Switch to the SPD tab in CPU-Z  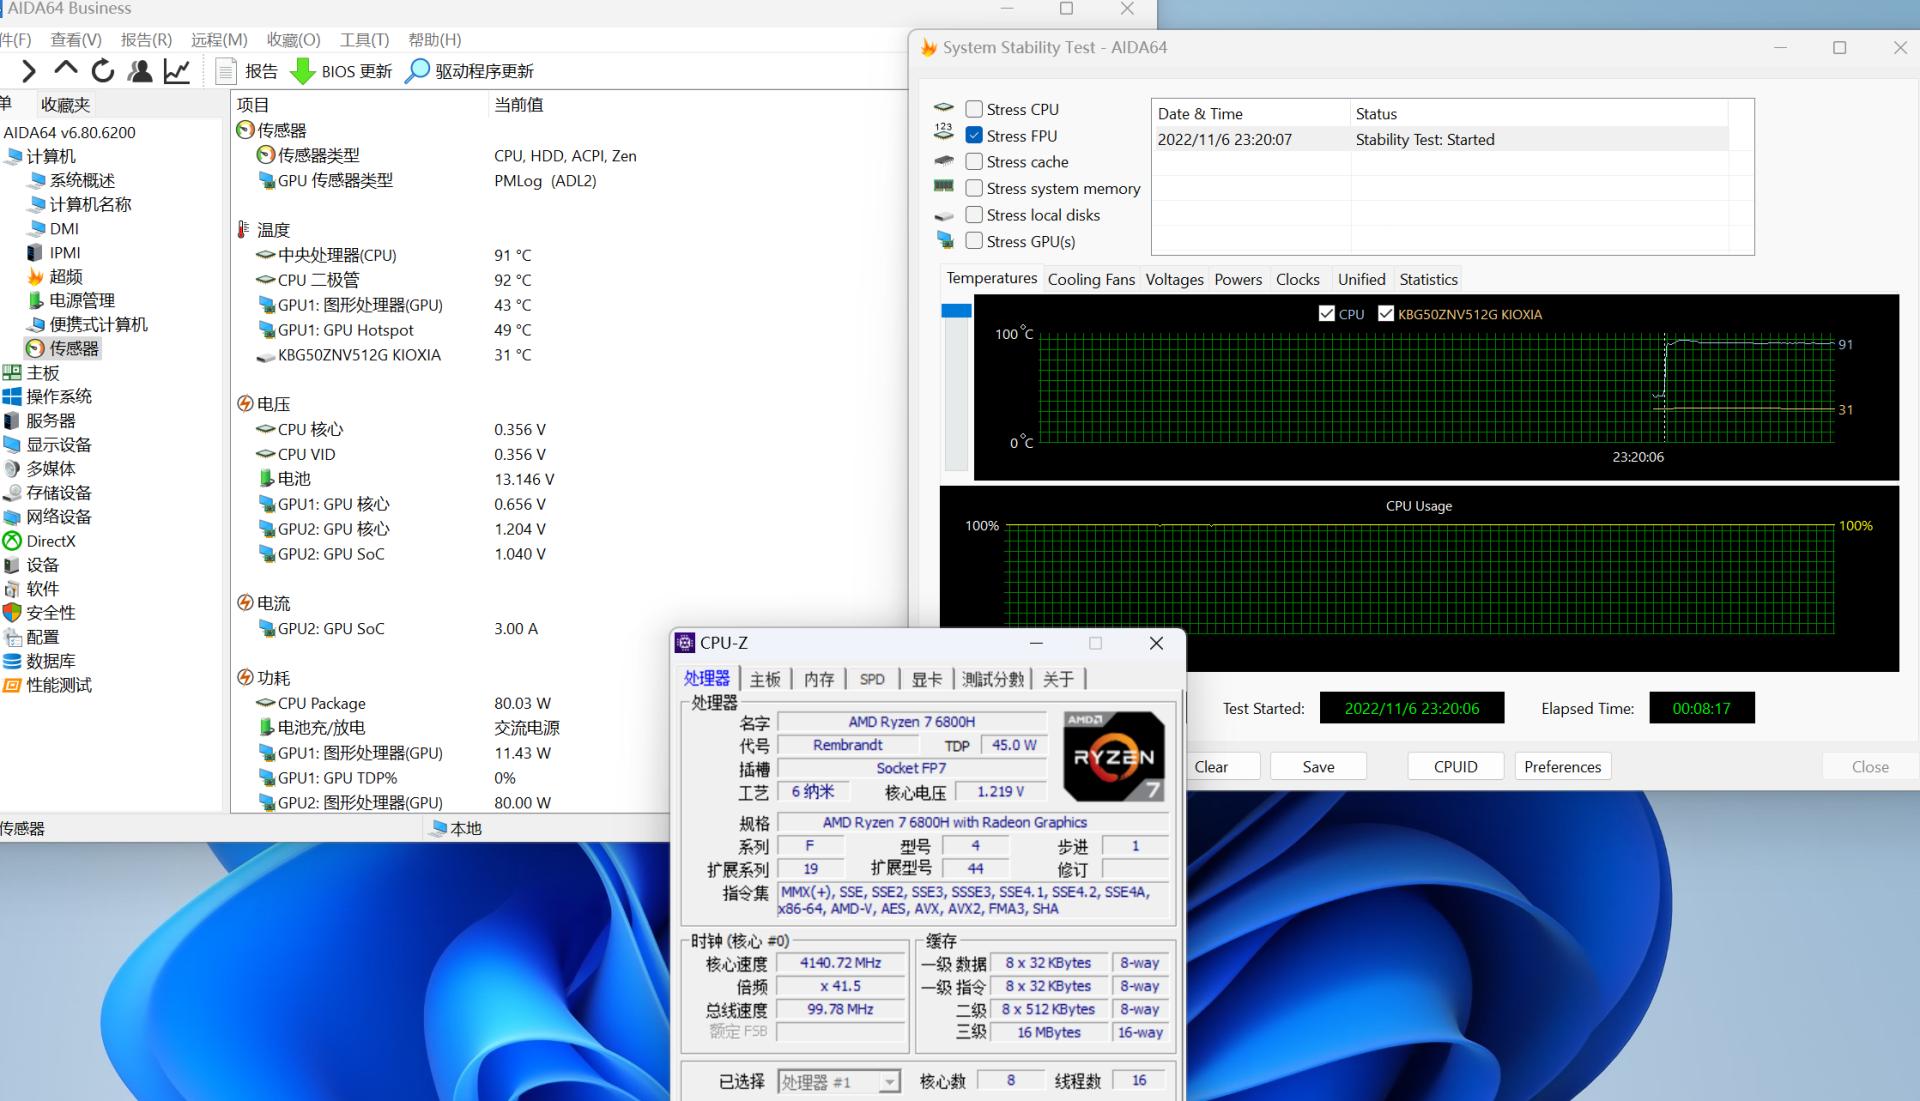(x=871, y=678)
